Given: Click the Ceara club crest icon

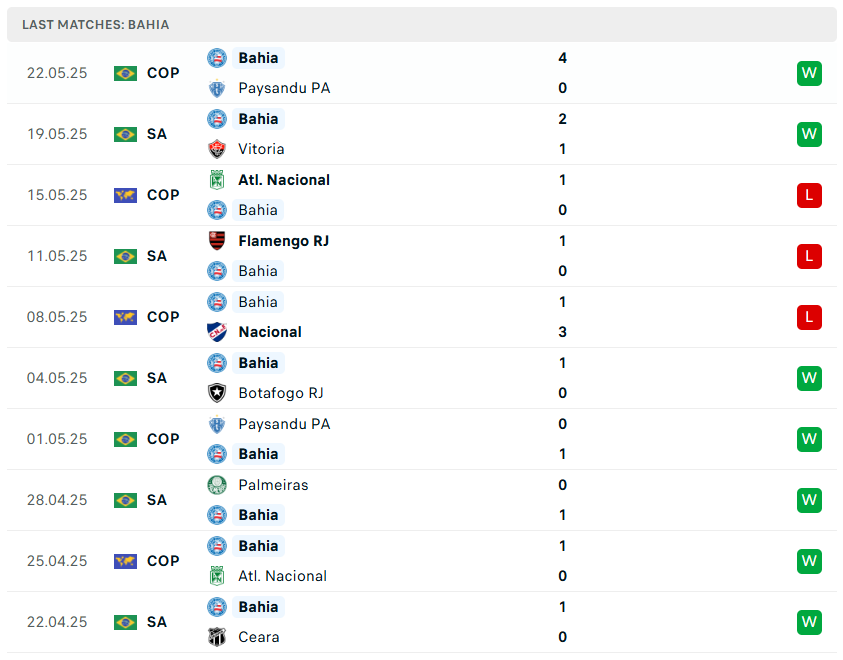Looking at the screenshot, I should point(217,637).
